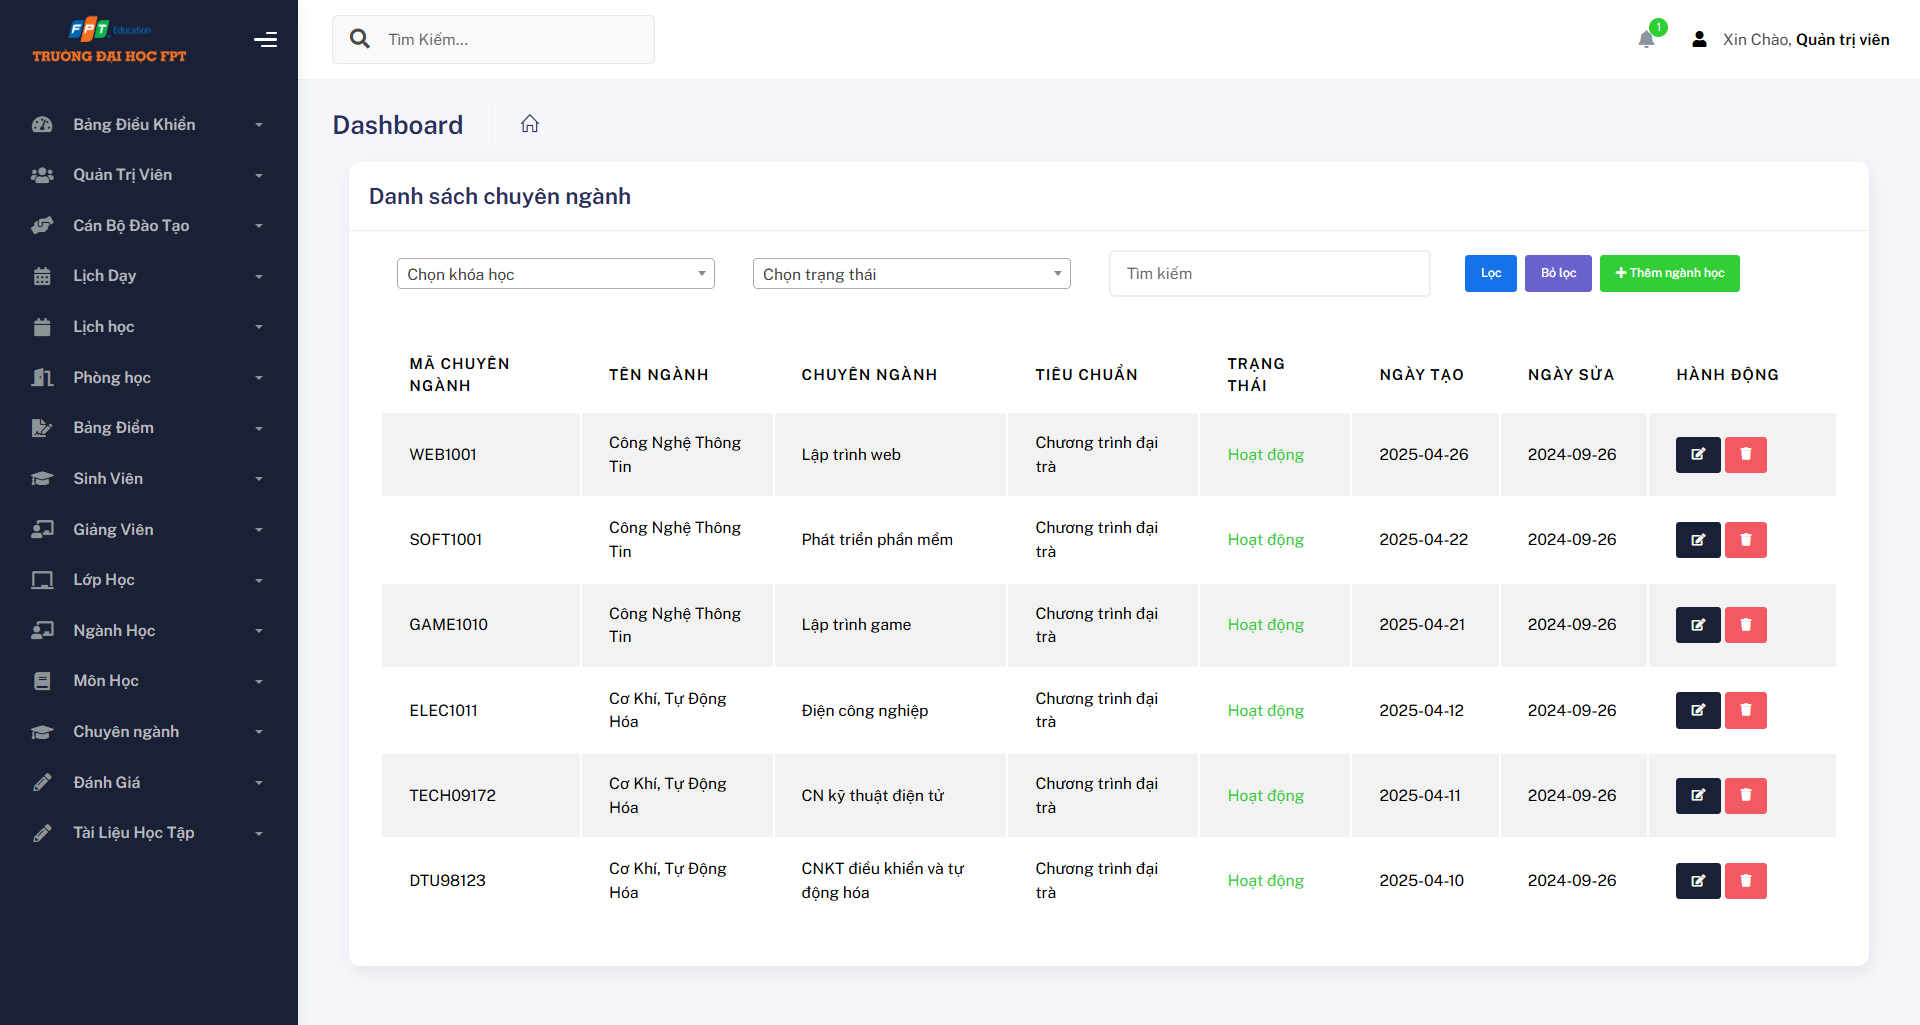Delete the DTU98123 row
This screenshot has height=1025, width=1920.
(1745, 881)
